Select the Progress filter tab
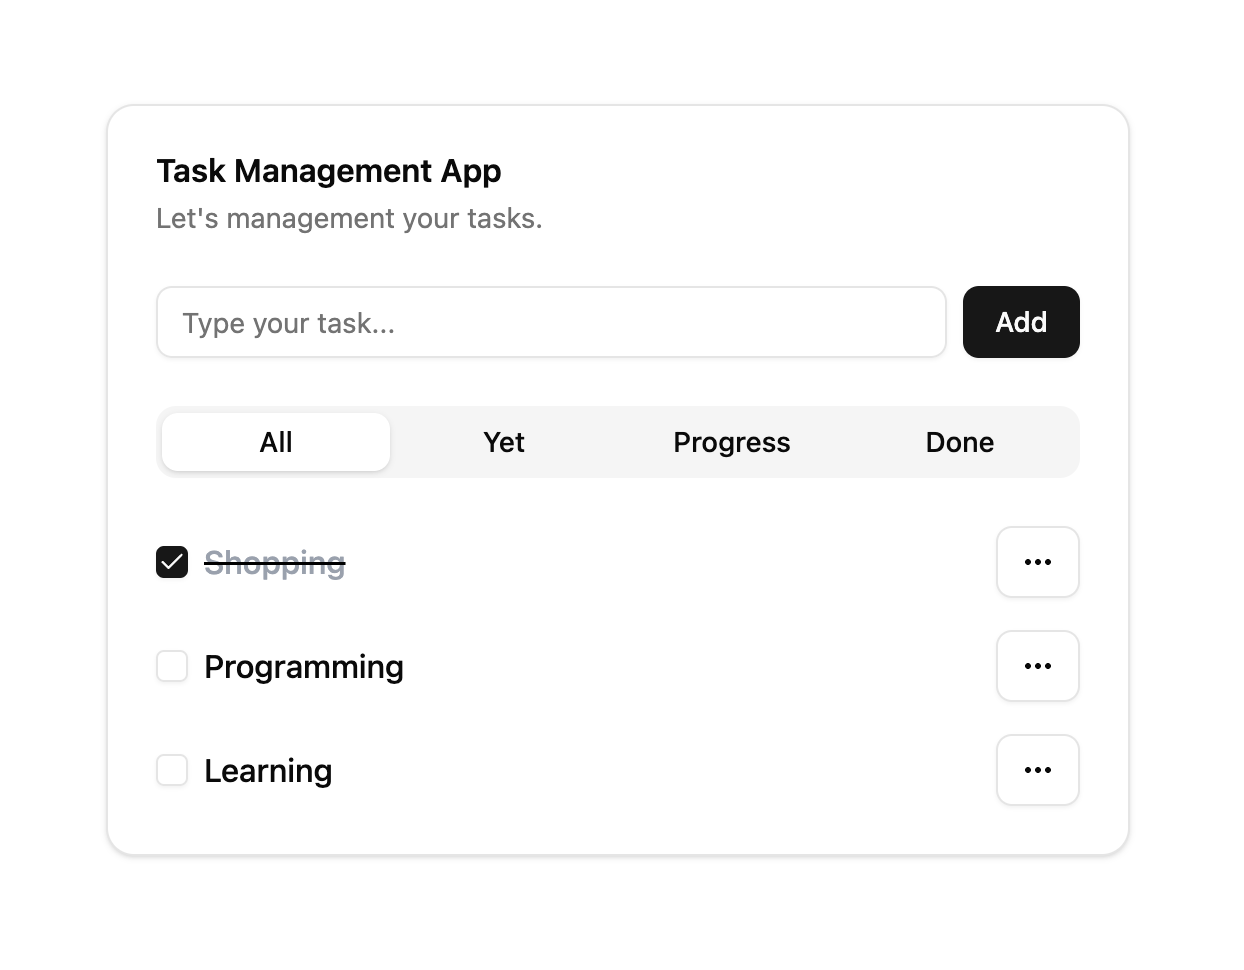Screen dimensions: 1244x970 pos(732,442)
